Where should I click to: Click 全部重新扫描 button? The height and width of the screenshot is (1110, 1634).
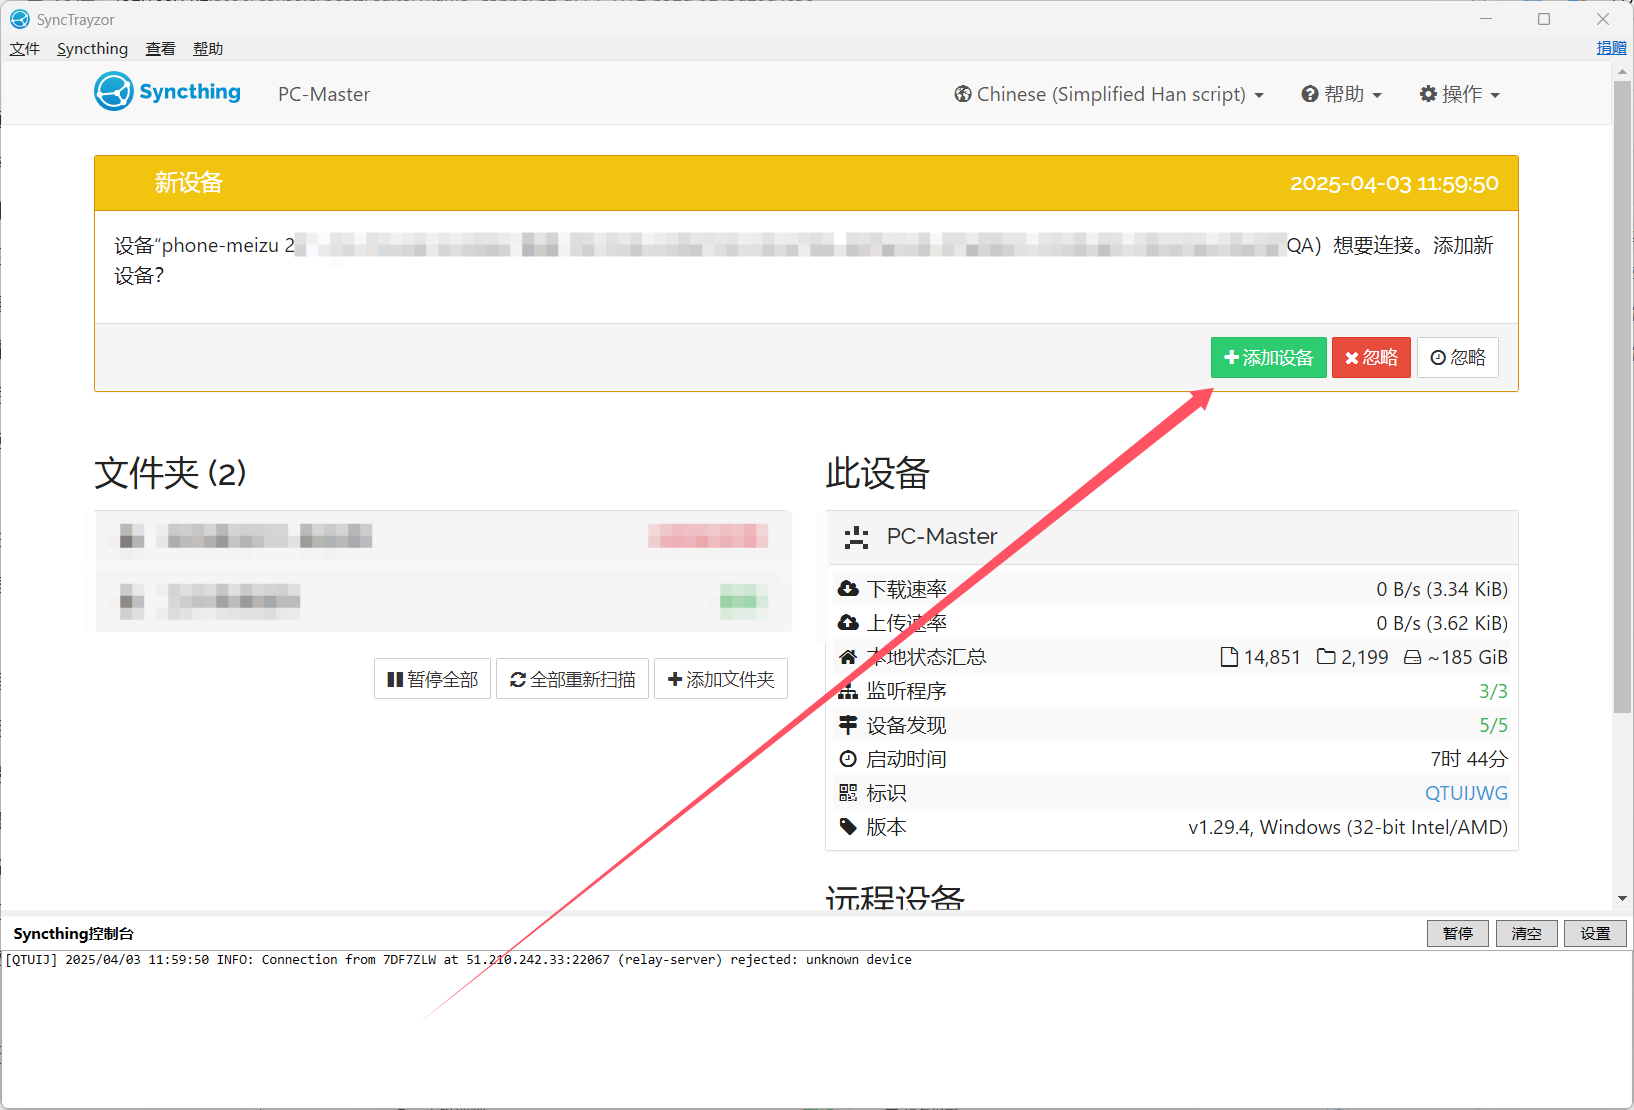(x=572, y=679)
